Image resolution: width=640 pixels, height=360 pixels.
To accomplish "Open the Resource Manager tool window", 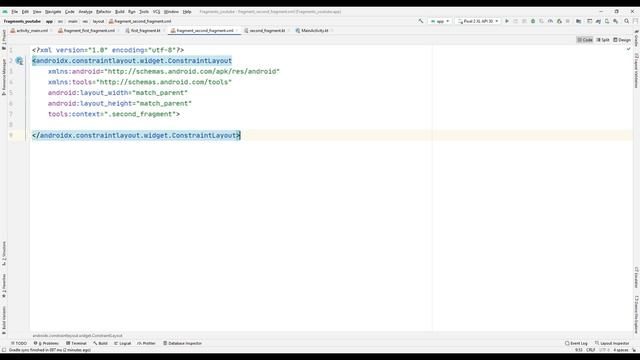I will 4,77.
